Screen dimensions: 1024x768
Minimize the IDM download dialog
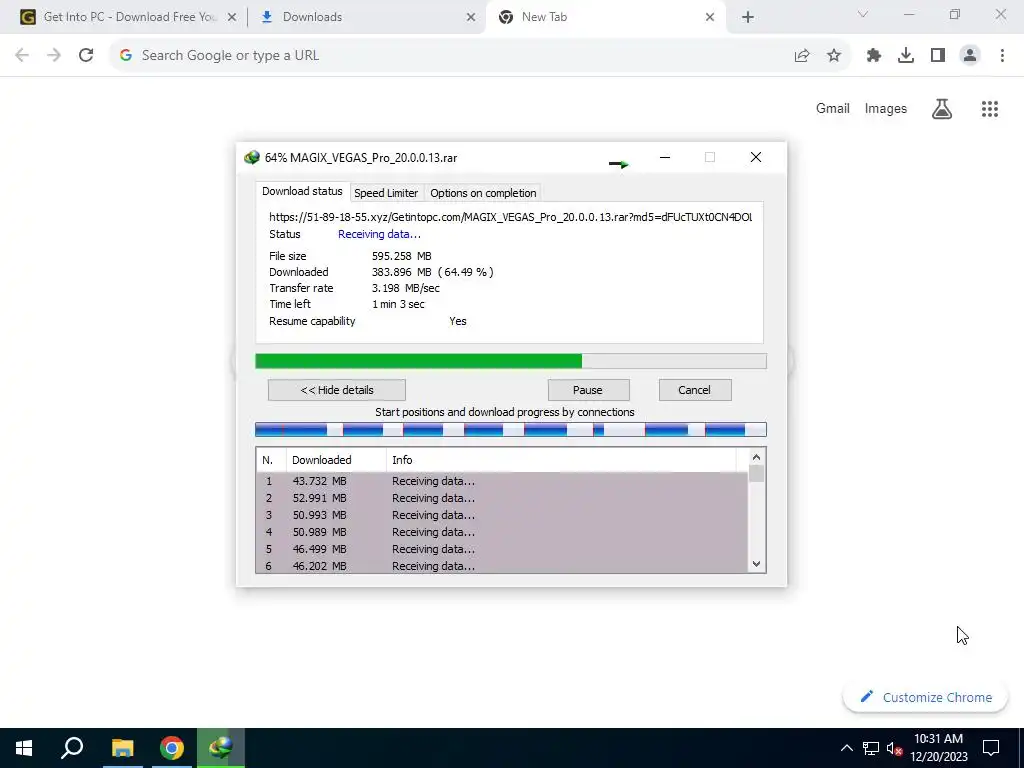click(665, 157)
